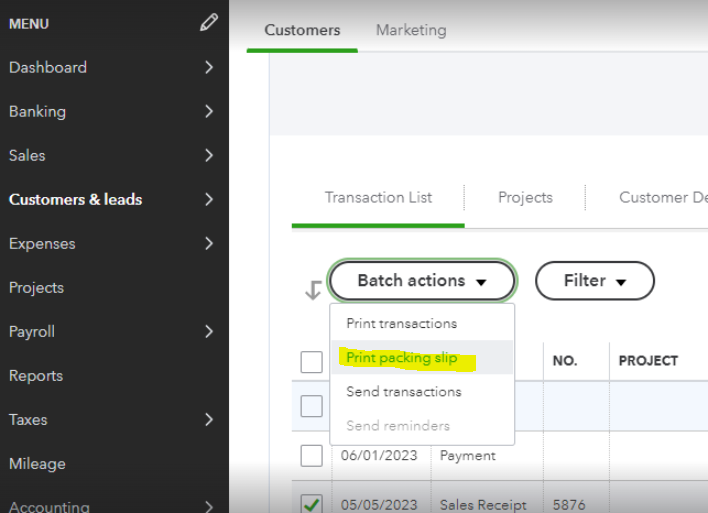Open the Batch actions dropdown

click(x=422, y=280)
